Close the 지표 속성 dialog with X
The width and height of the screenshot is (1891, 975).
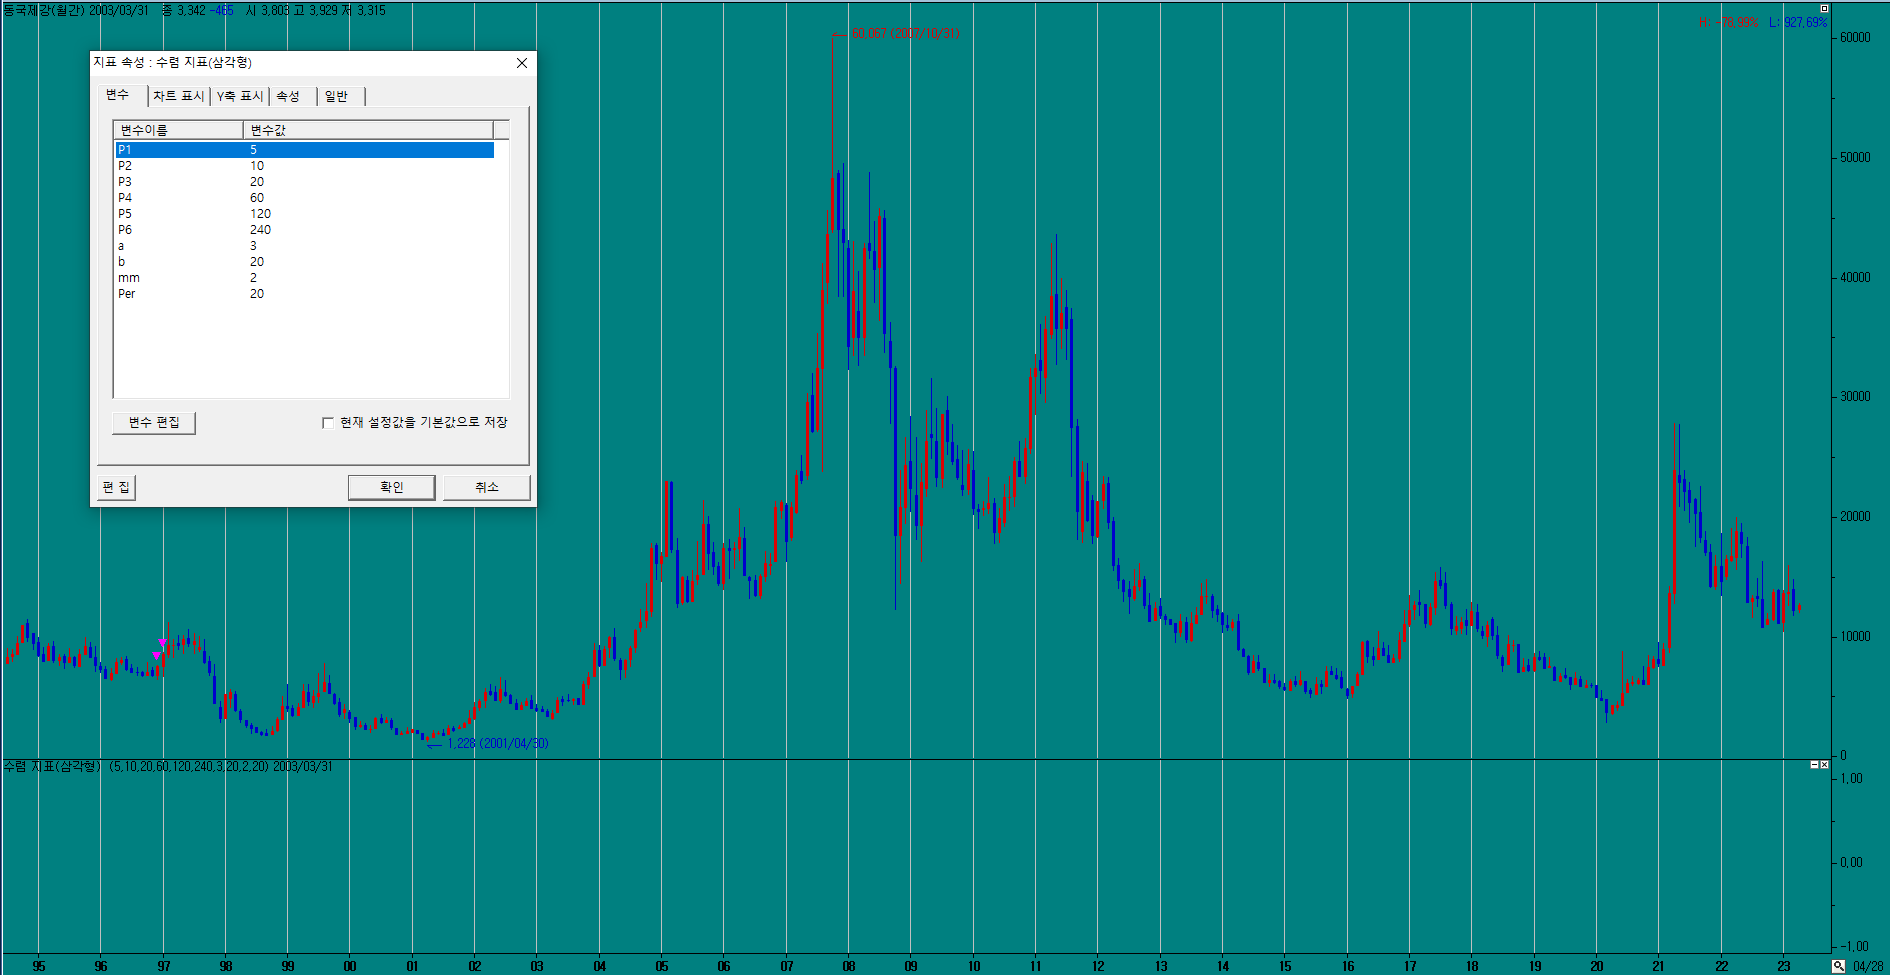521,63
